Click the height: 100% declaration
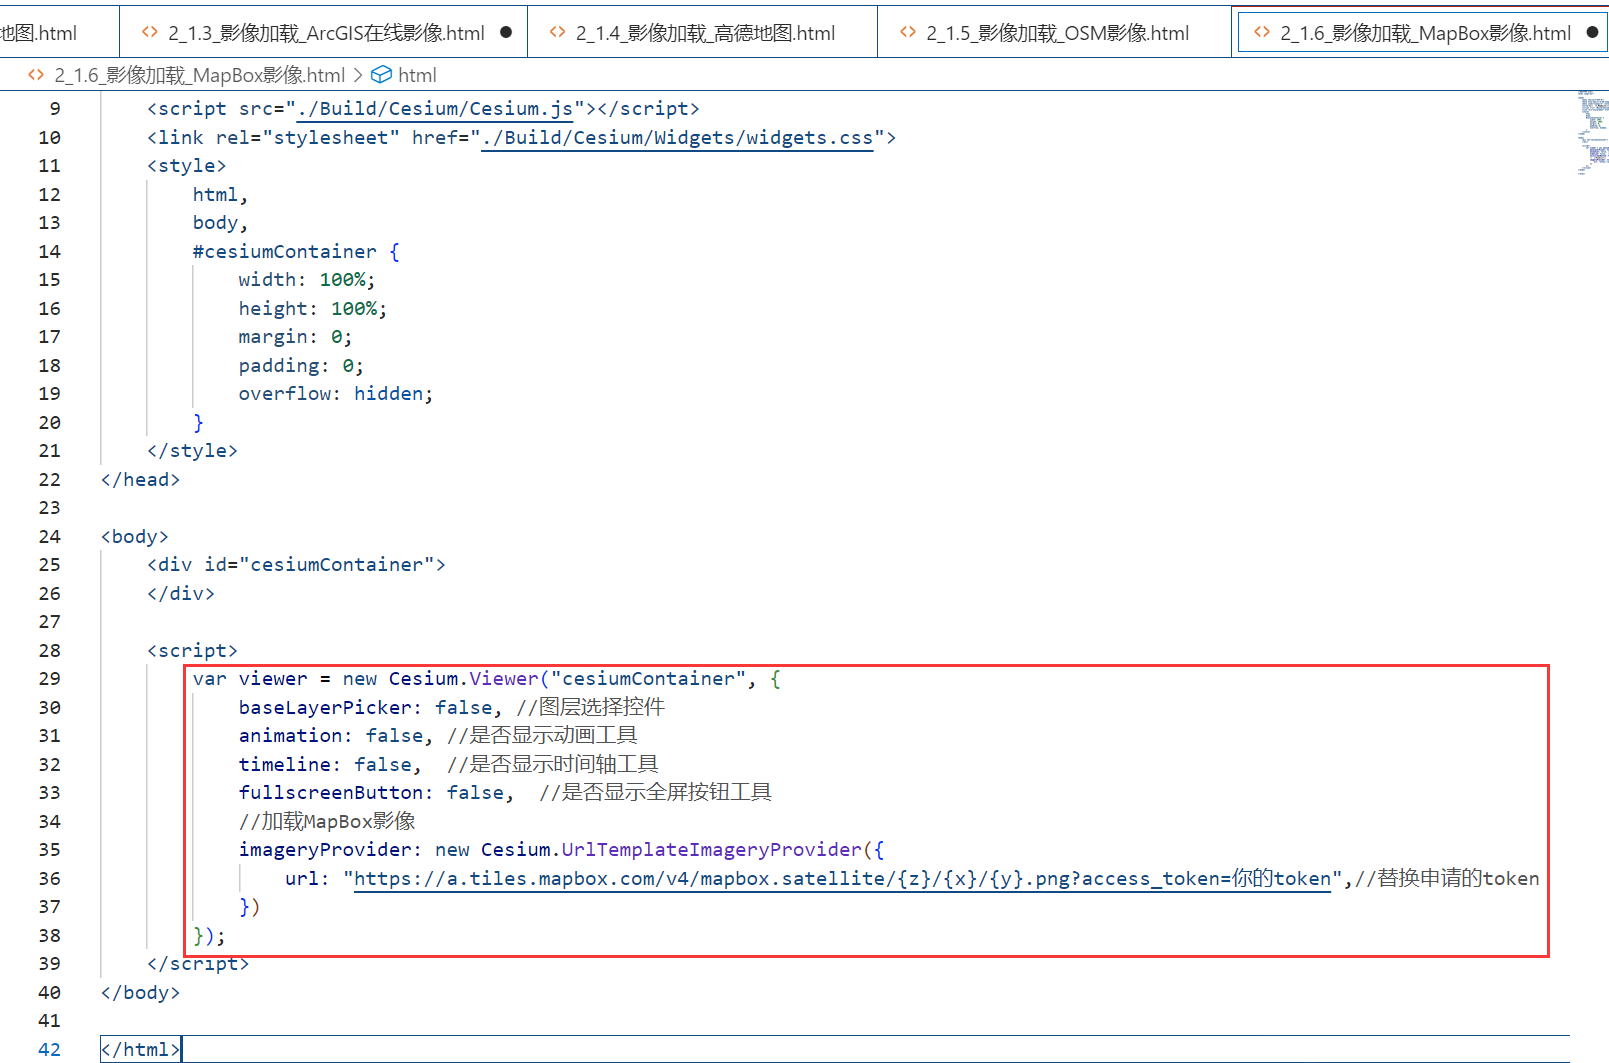The image size is (1609, 1063). tap(313, 309)
